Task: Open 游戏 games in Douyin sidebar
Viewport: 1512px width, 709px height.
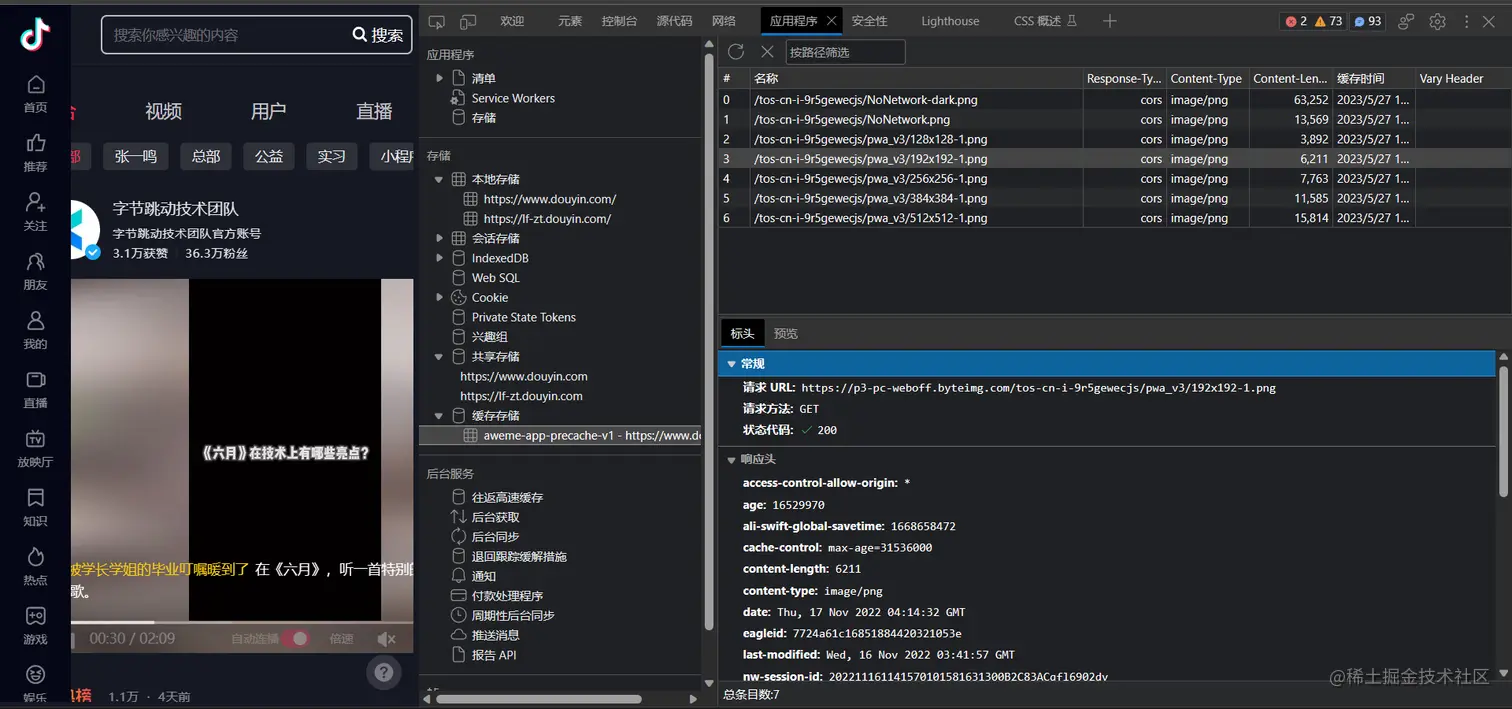Action: click(x=35, y=625)
